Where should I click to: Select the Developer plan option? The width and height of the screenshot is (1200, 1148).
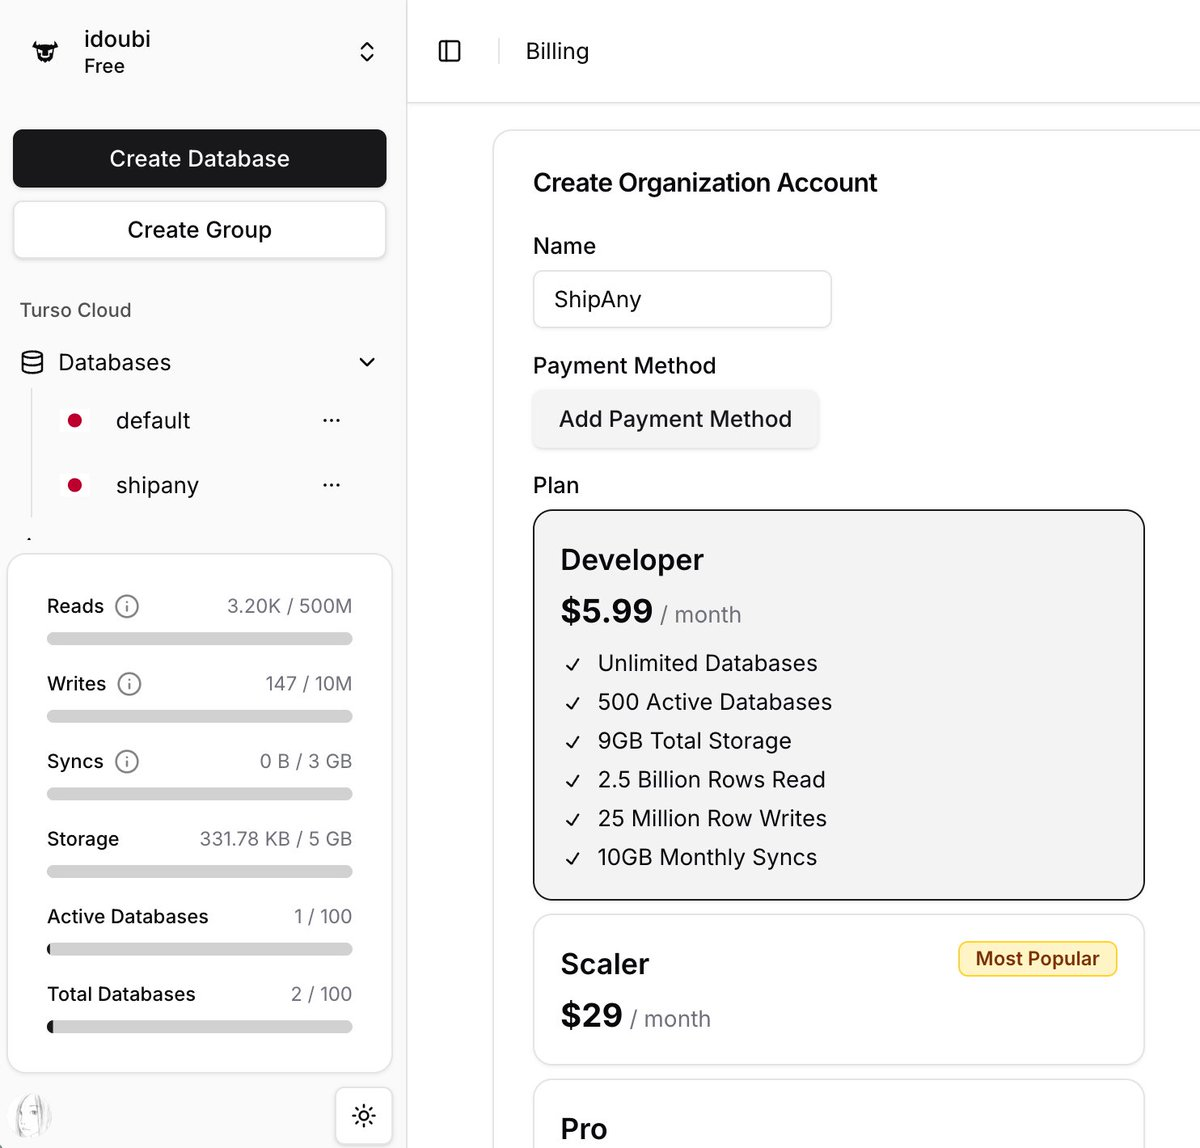(838, 705)
